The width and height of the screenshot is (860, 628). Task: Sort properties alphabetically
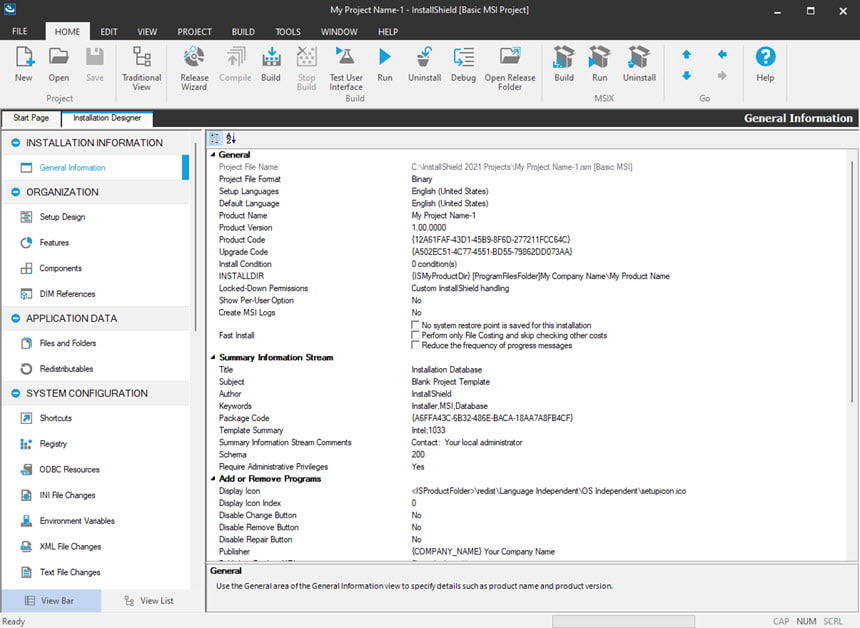pyautogui.click(x=231, y=139)
